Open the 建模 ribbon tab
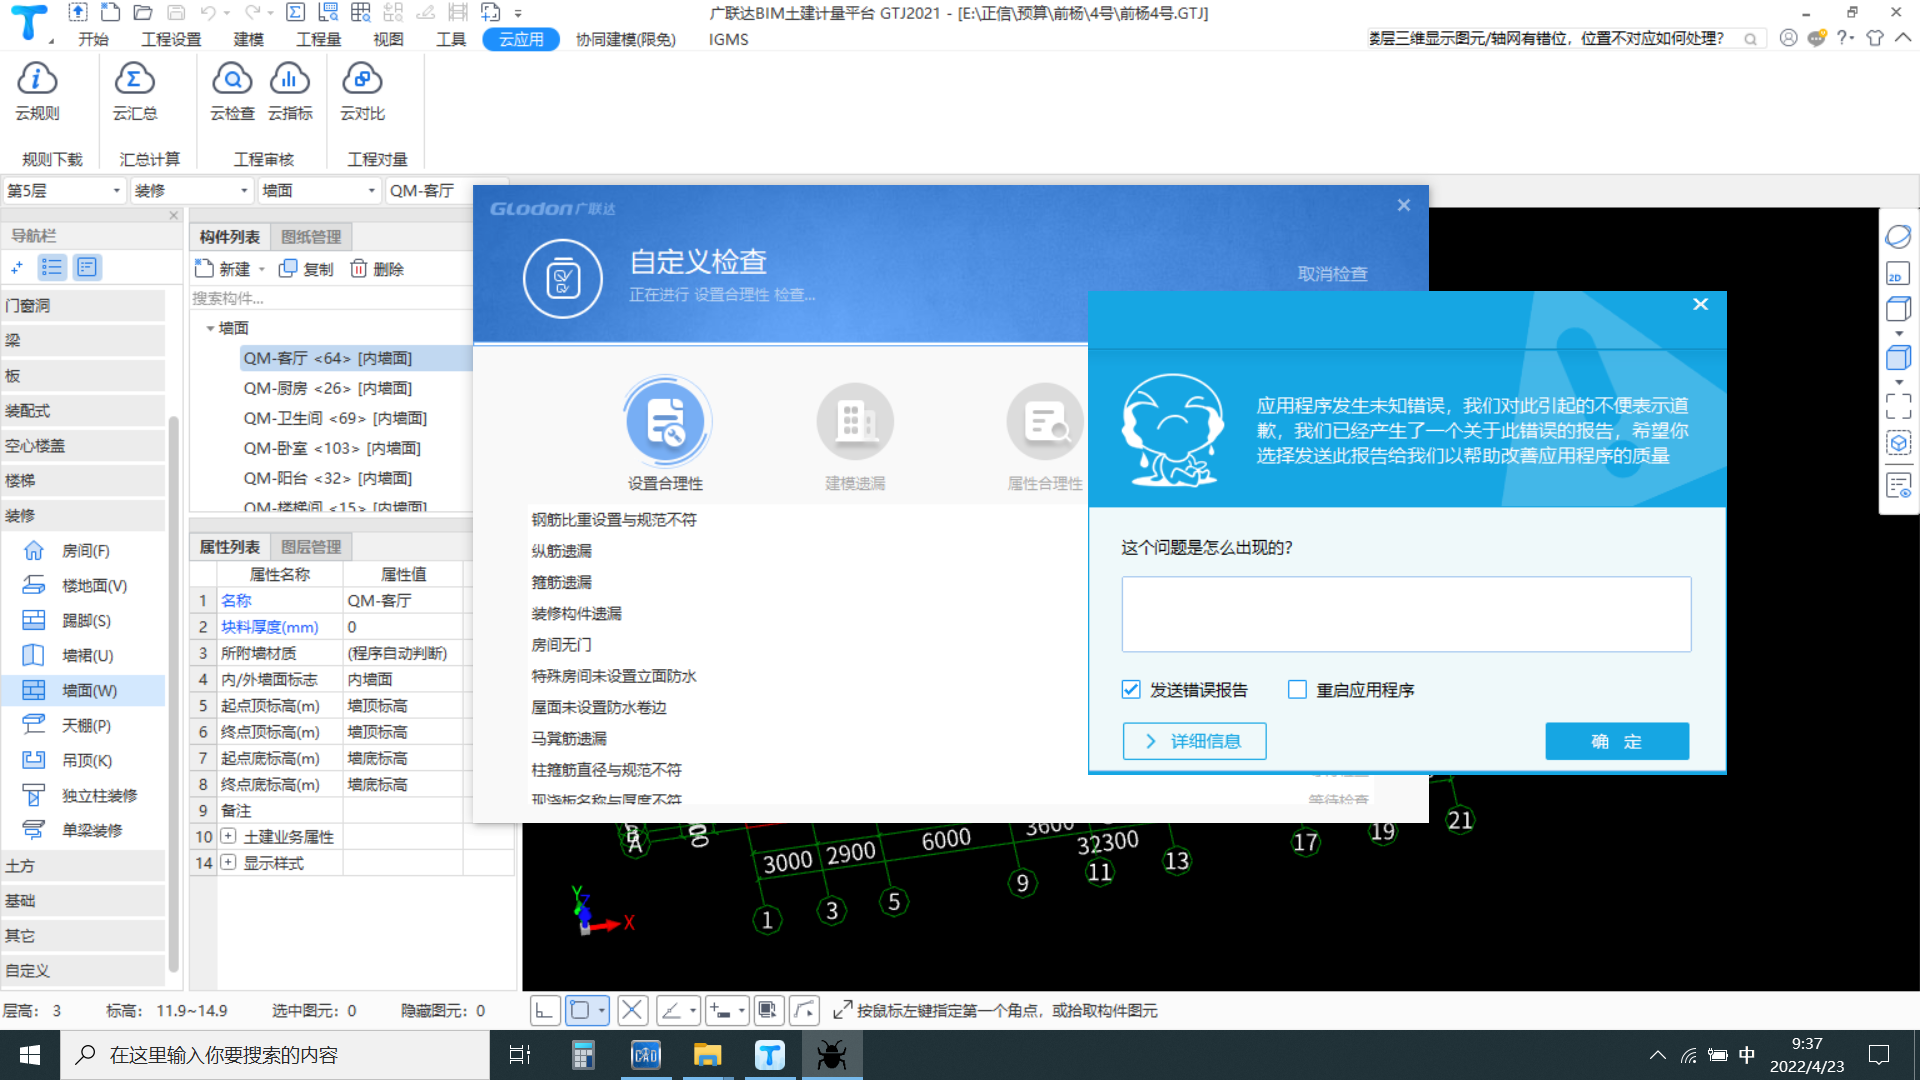 click(x=249, y=39)
